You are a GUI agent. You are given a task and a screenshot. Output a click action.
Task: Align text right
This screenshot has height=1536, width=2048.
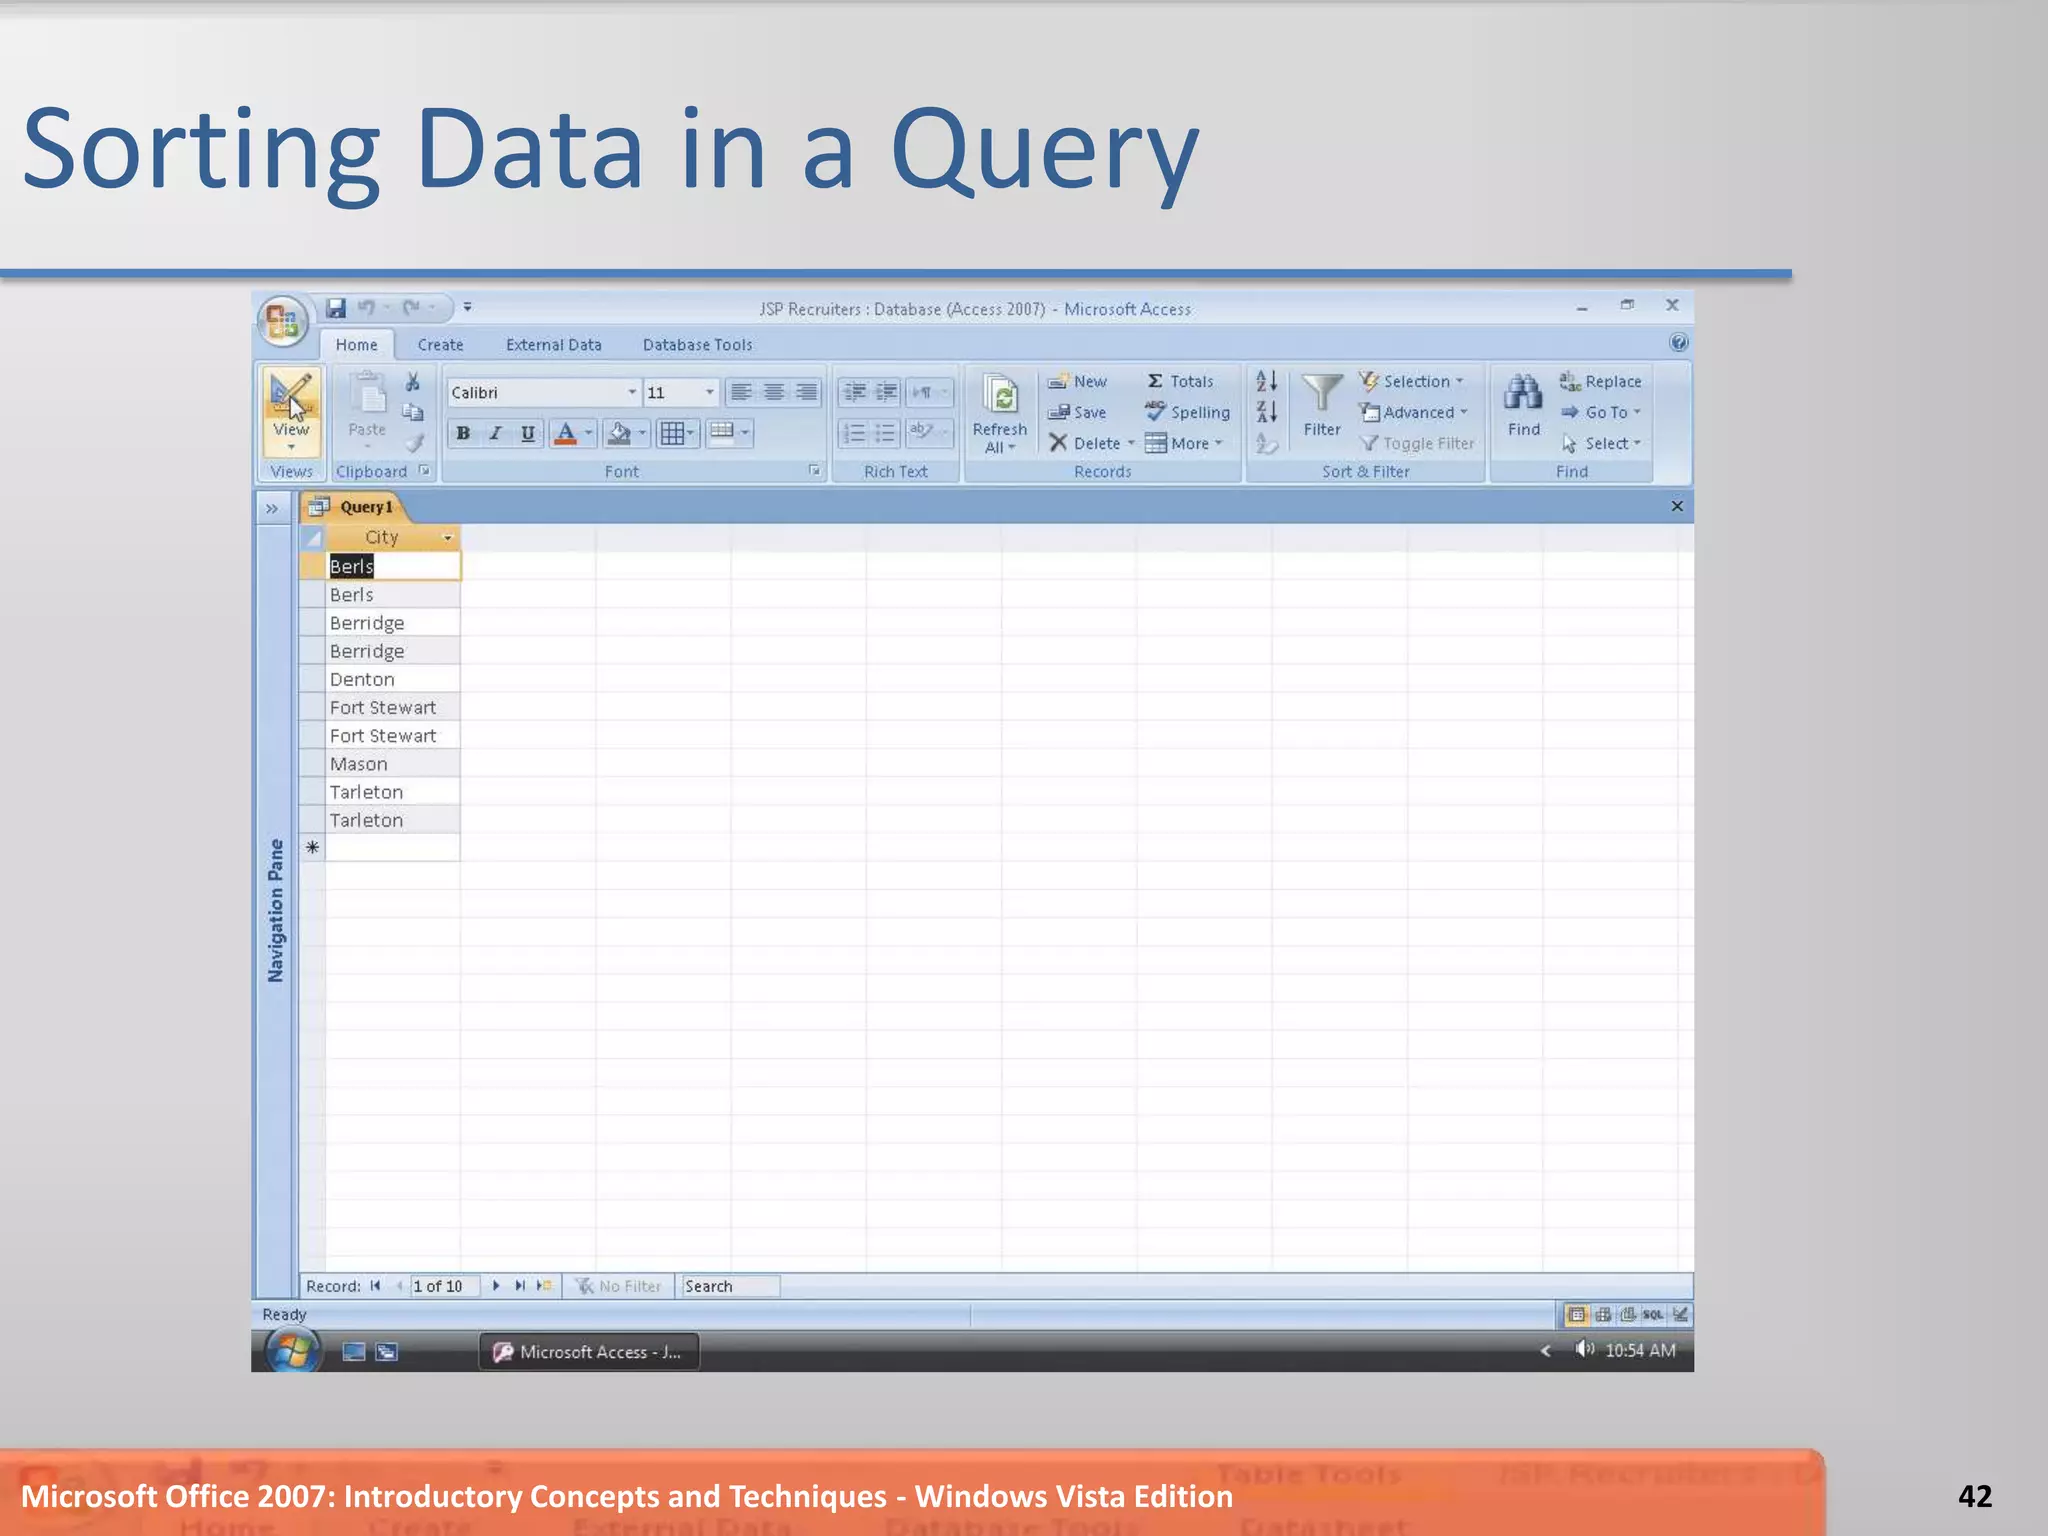tap(806, 392)
